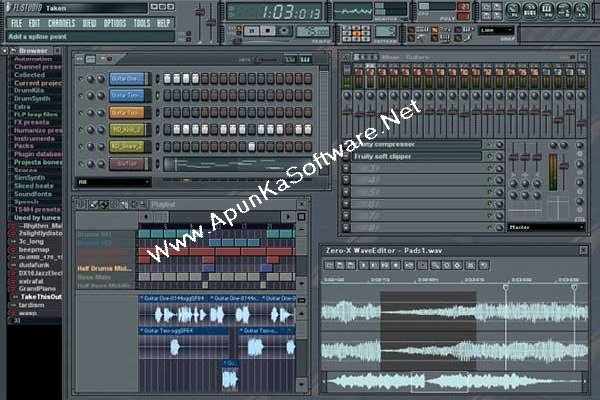The image size is (600, 400).
Task: Open the HELP menu
Action: click(x=163, y=23)
